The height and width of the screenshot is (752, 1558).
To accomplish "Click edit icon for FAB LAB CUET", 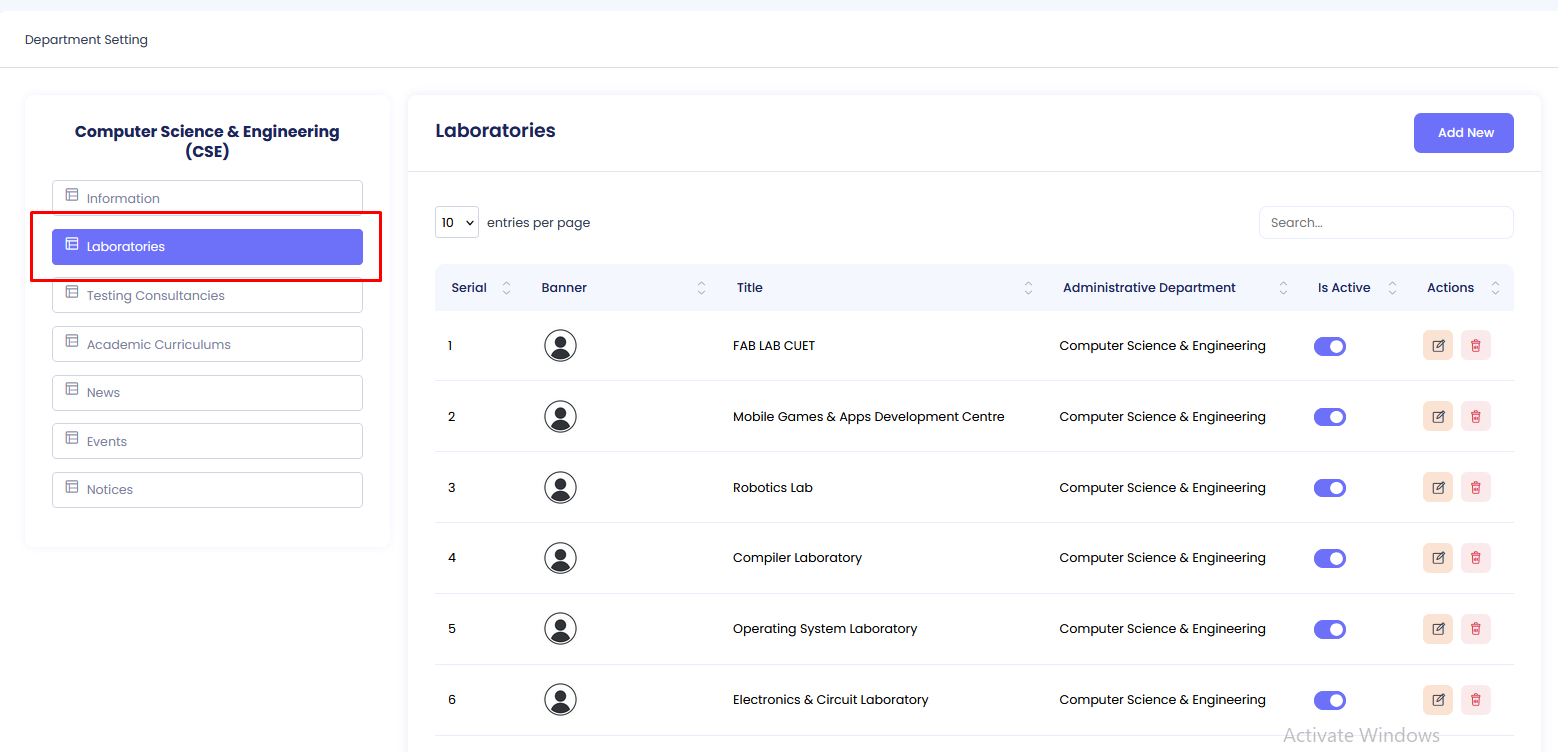I will [1437, 346].
